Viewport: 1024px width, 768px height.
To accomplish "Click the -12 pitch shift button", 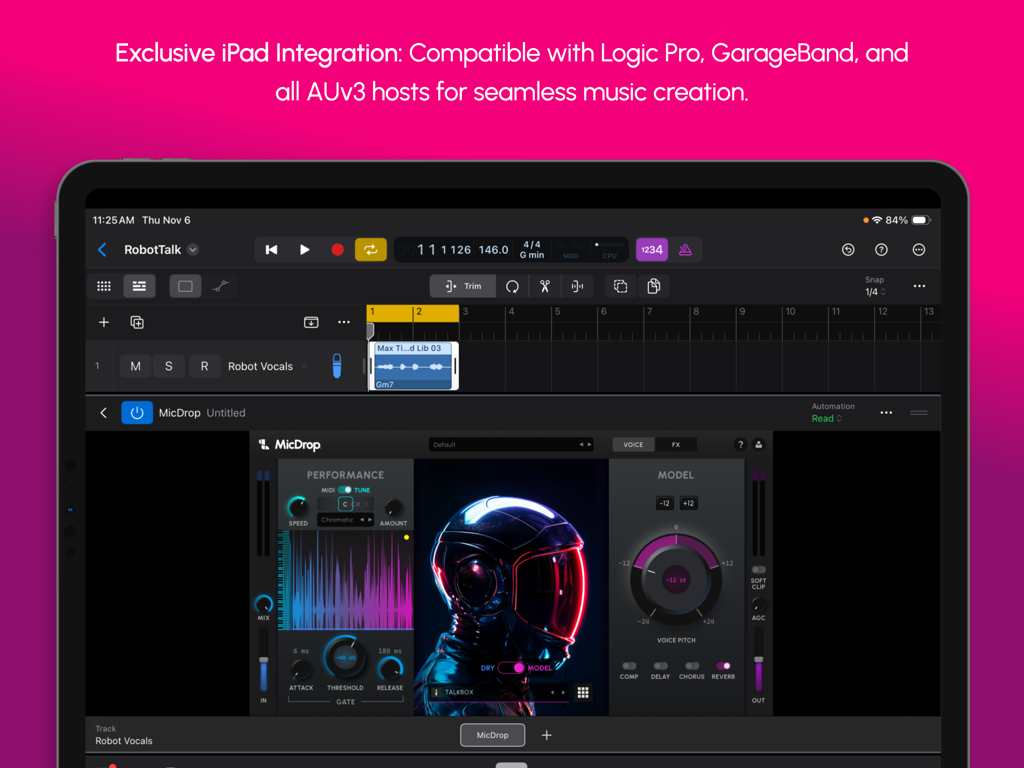I will (x=664, y=503).
